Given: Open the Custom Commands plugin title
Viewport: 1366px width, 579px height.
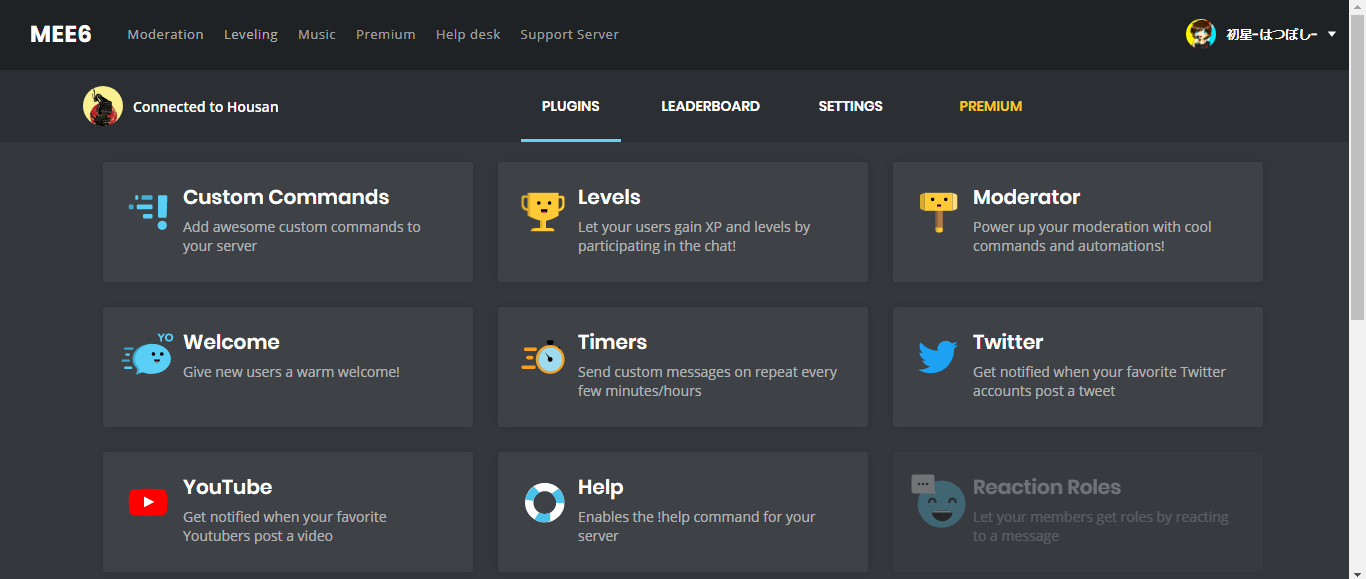Looking at the screenshot, I should click(286, 197).
